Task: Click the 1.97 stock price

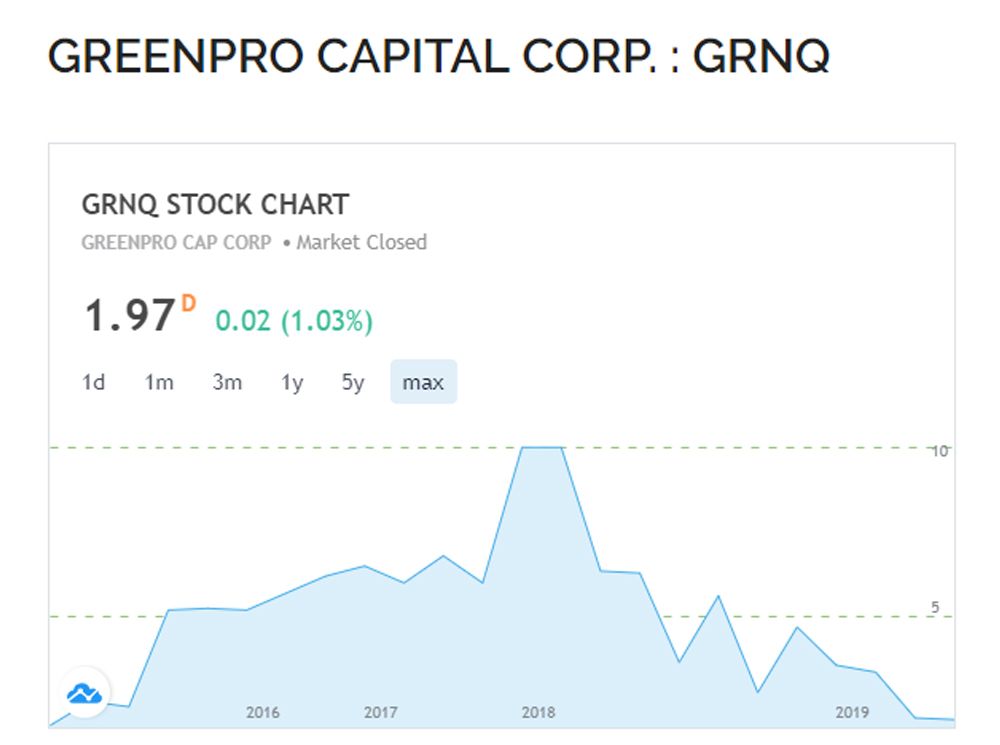Action: click(x=129, y=317)
